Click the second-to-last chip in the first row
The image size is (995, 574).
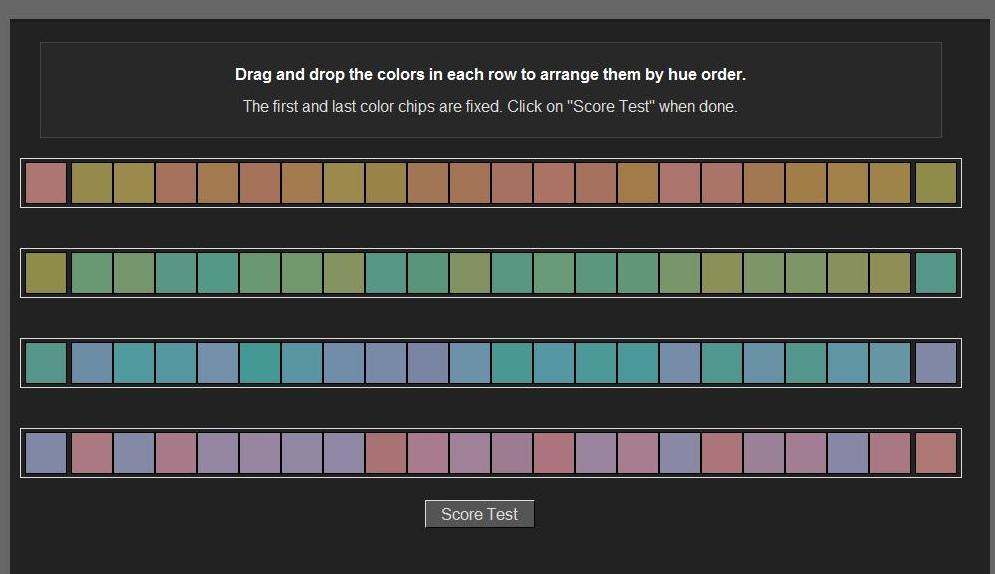(x=890, y=183)
